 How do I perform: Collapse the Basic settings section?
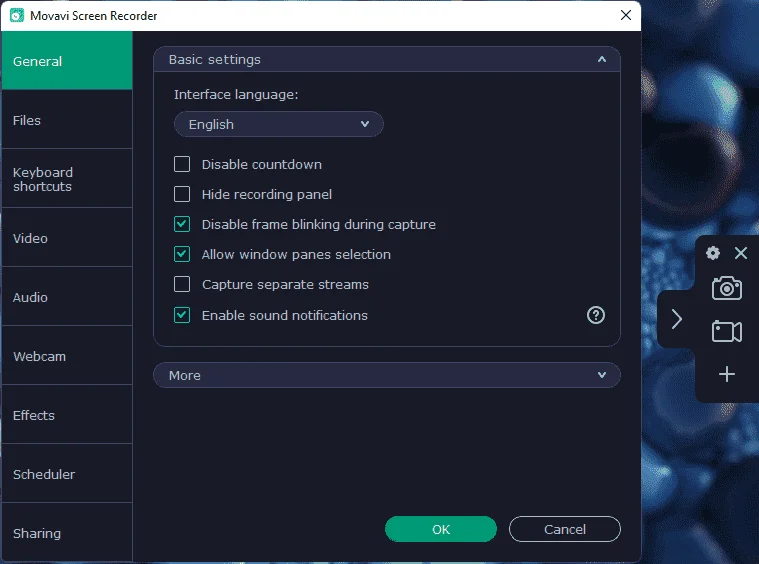[x=387, y=60]
